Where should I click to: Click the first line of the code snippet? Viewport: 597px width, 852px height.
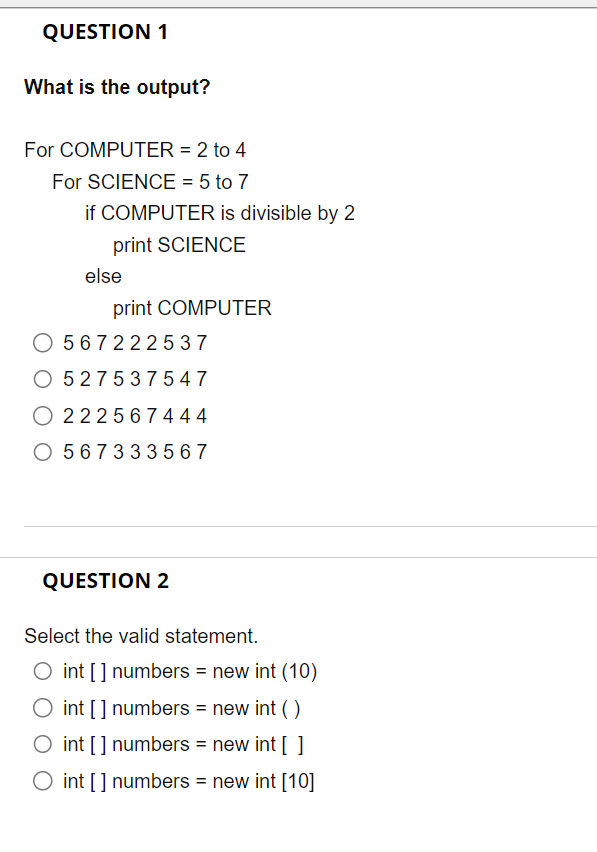coord(135,150)
